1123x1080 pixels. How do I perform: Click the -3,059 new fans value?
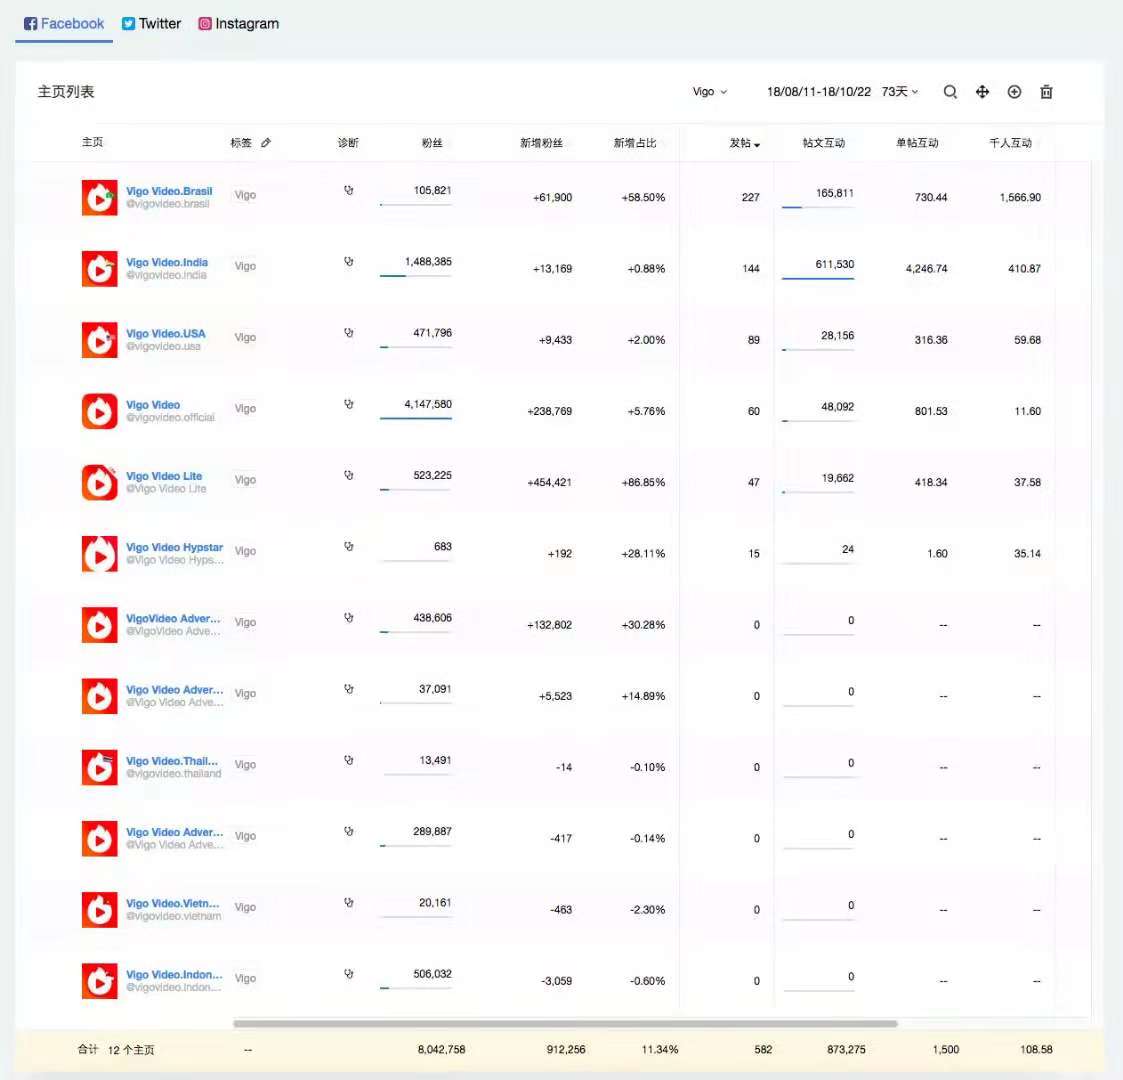pos(556,981)
